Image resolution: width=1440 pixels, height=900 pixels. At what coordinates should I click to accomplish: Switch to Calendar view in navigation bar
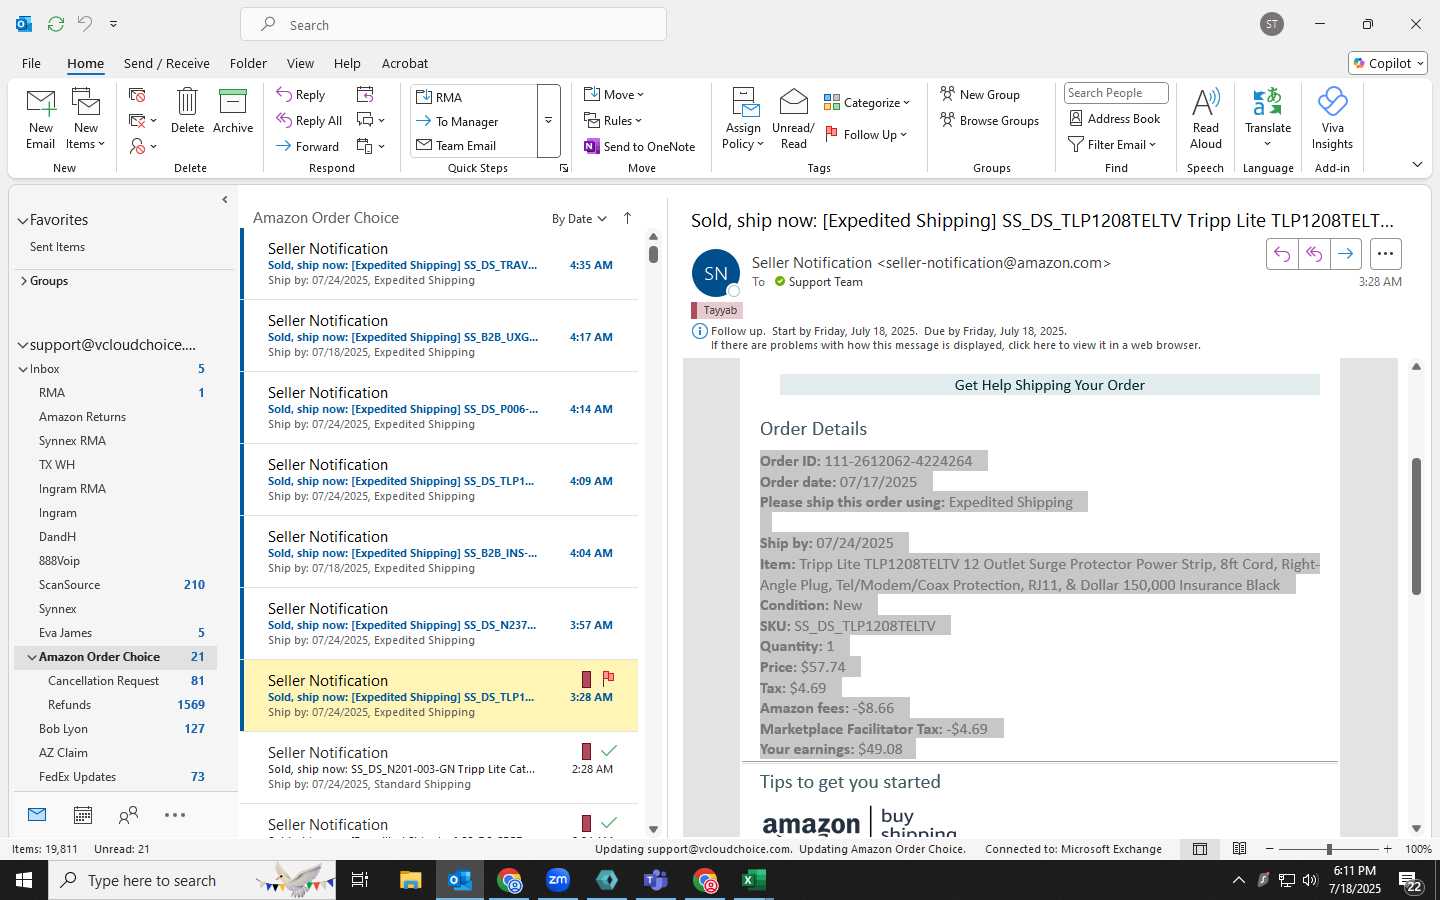tap(83, 815)
